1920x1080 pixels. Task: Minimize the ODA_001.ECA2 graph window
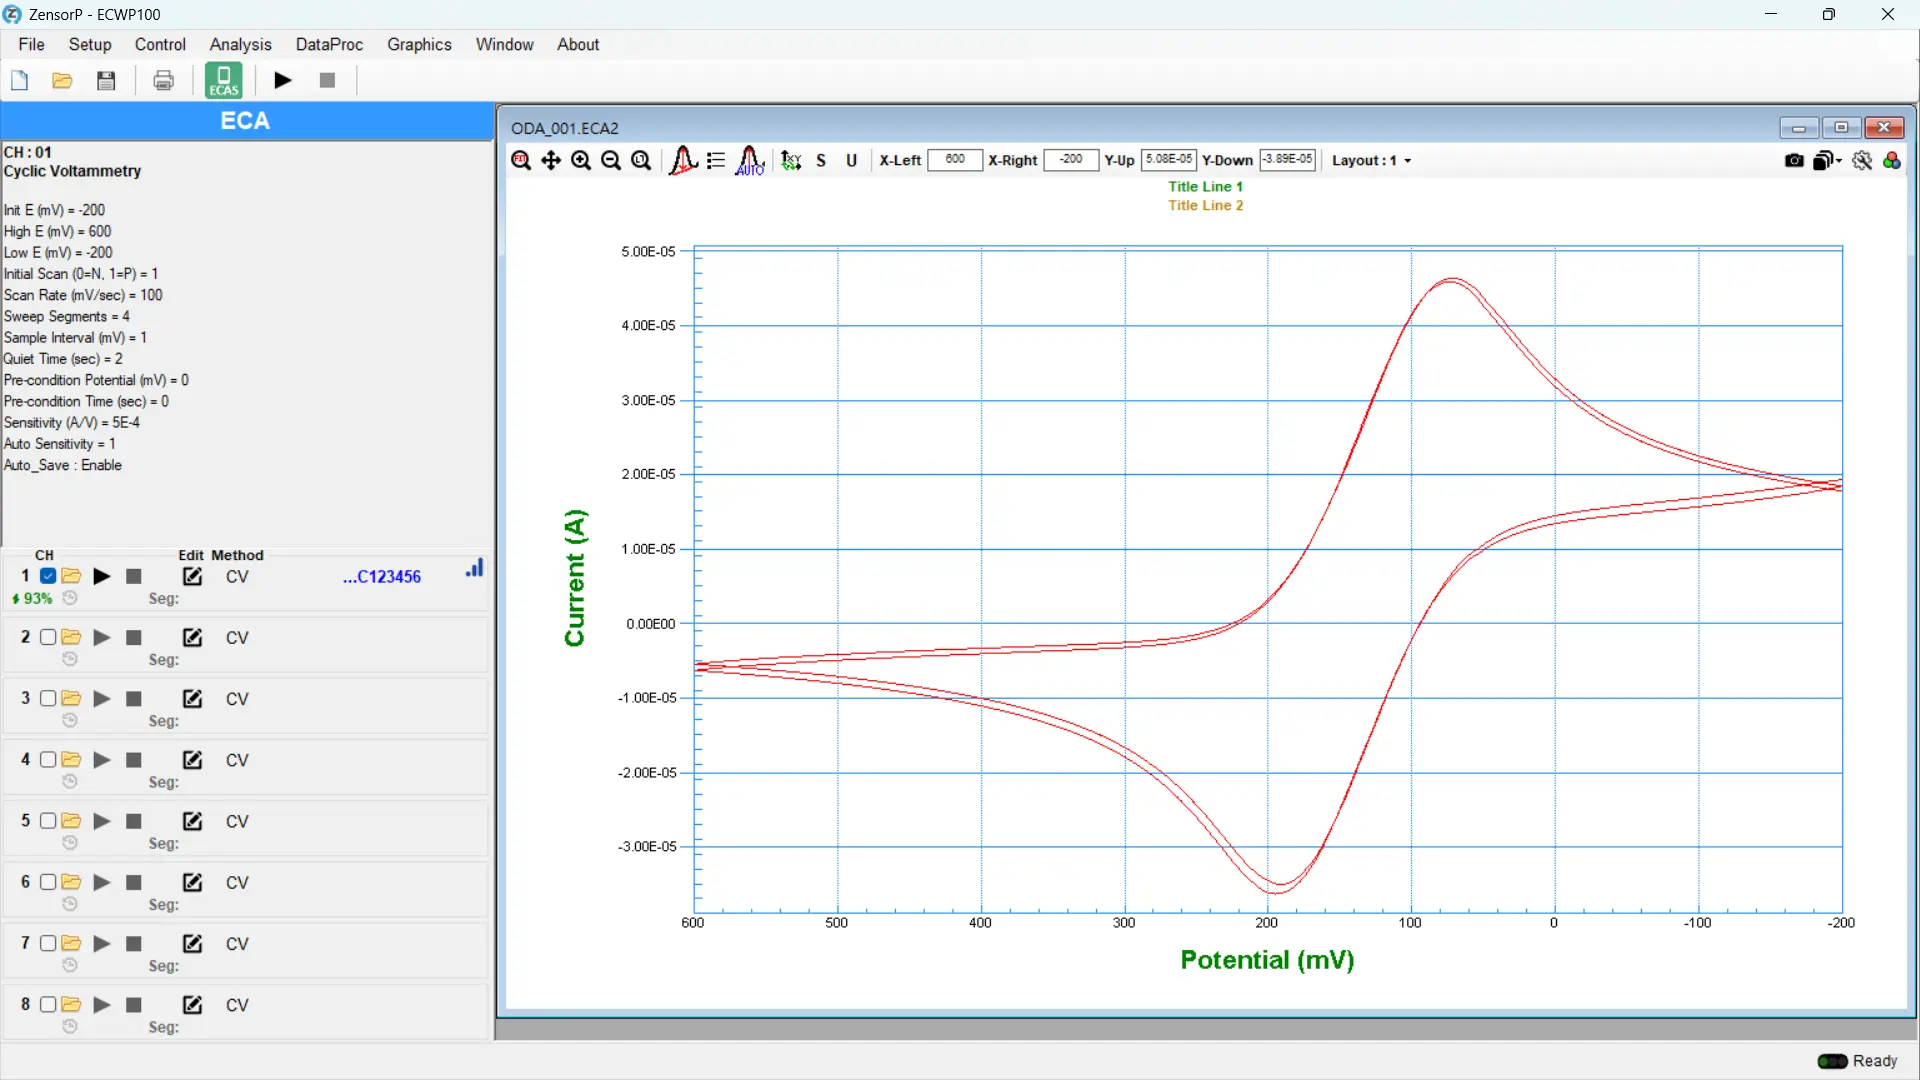pyautogui.click(x=1799, y=127)
